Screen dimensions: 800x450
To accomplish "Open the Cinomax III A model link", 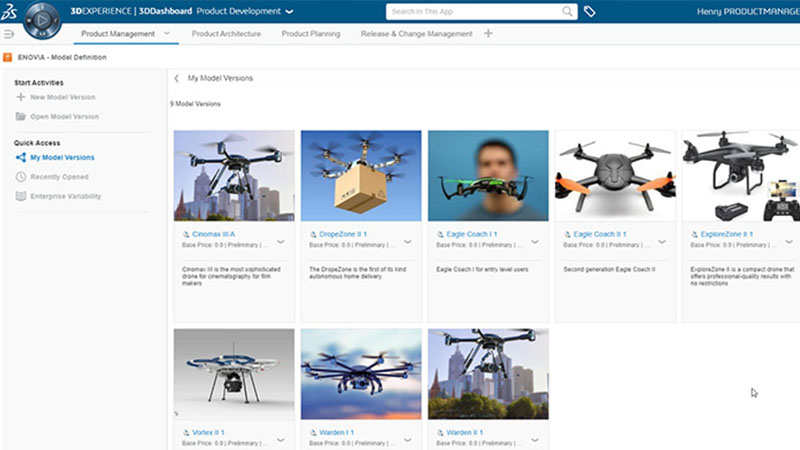I will 213,234.
